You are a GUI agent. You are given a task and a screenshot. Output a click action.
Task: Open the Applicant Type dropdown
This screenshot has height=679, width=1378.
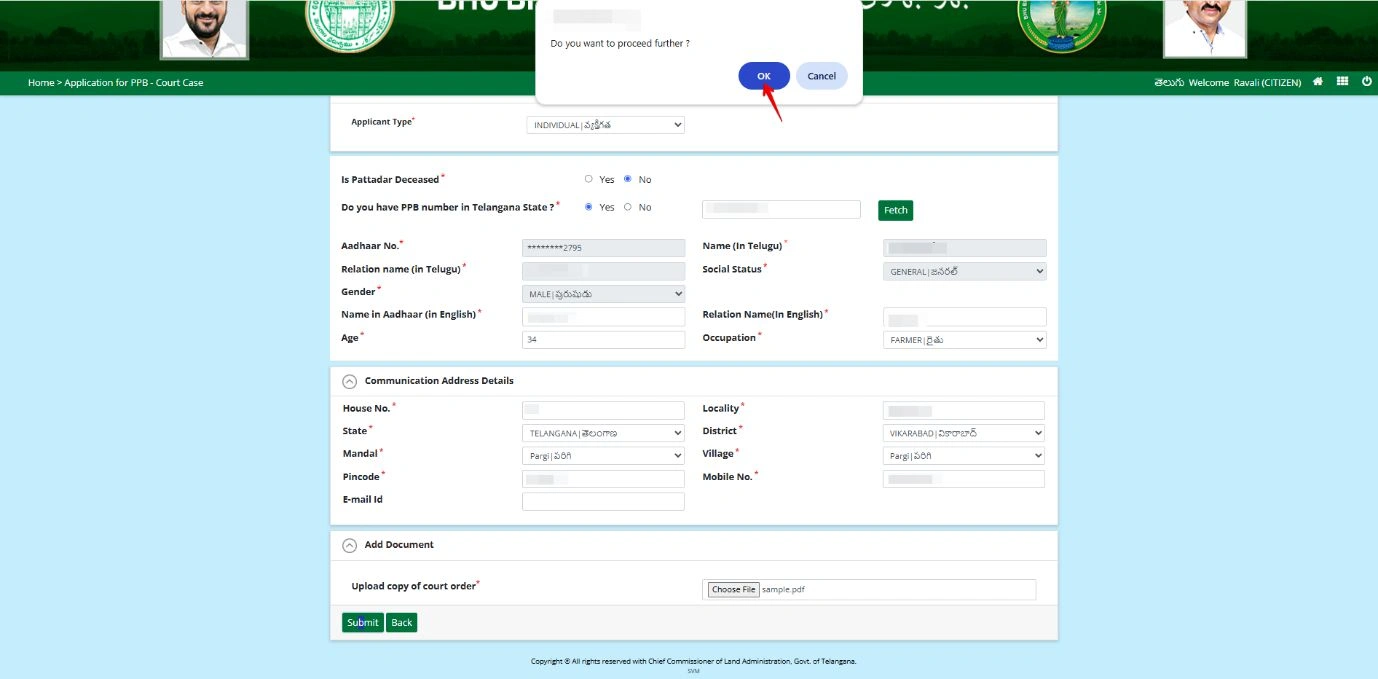605,125
